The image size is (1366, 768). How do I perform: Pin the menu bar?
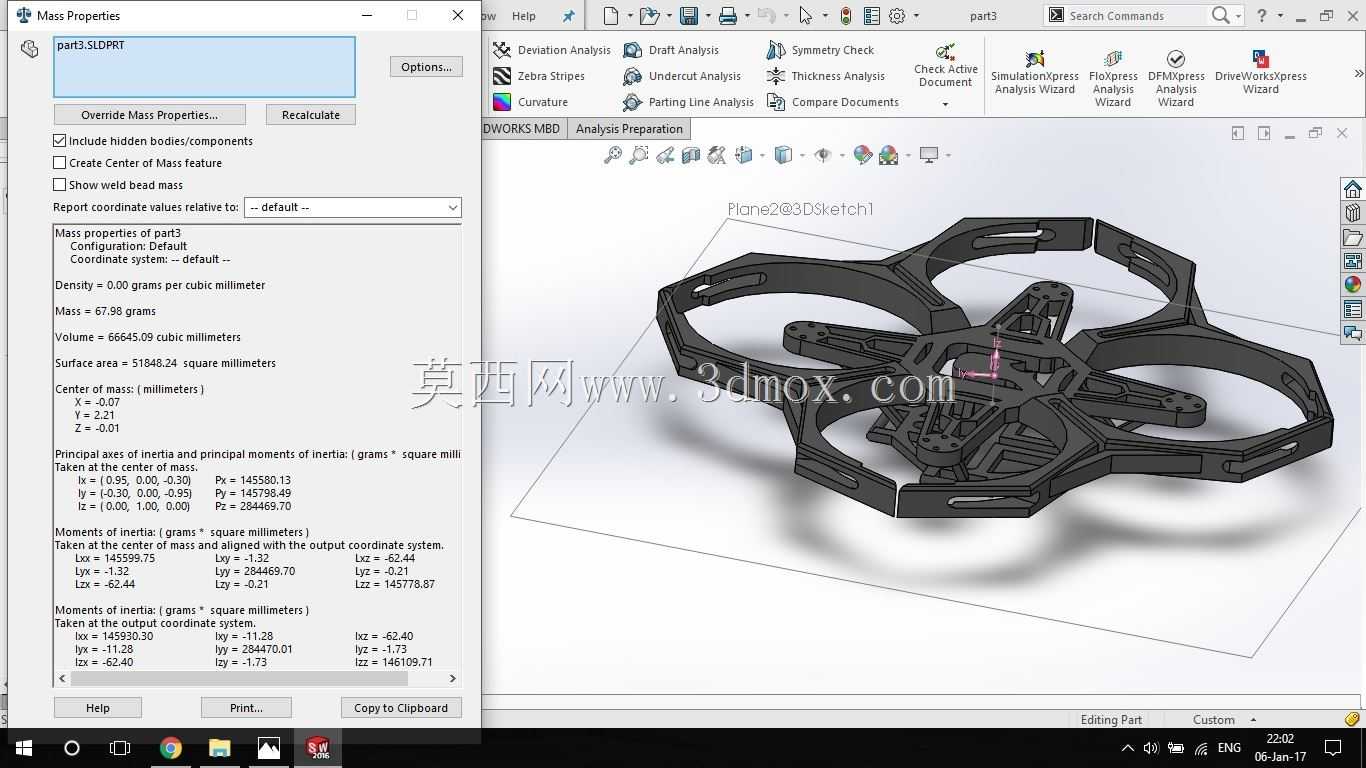pos(568,16)
